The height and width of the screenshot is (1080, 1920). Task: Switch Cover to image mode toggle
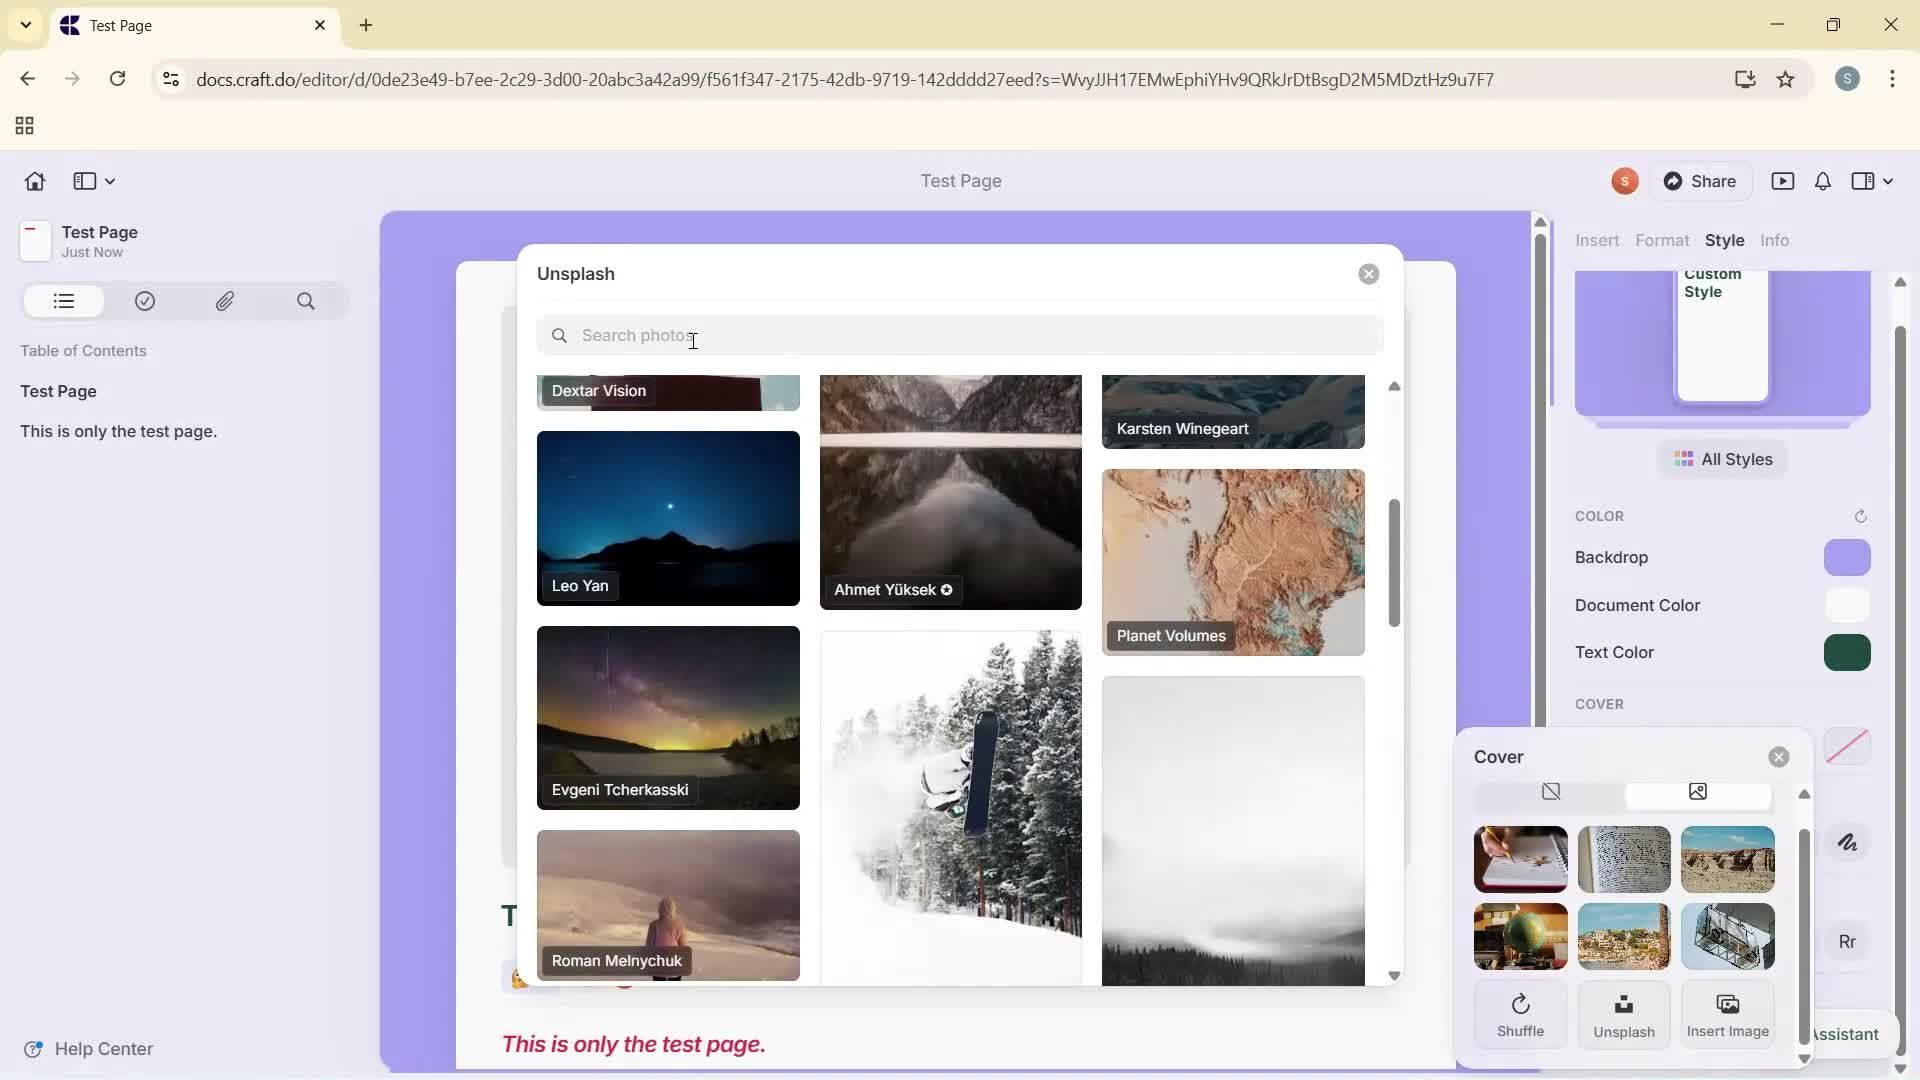[1697, 791]
